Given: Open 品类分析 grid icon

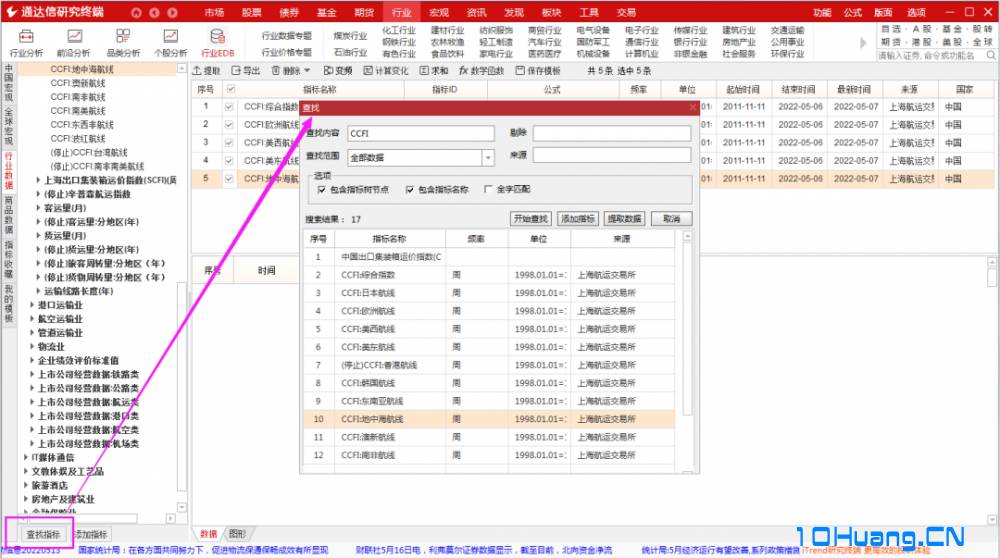Looking at the screenshot, I should point(122,43).
